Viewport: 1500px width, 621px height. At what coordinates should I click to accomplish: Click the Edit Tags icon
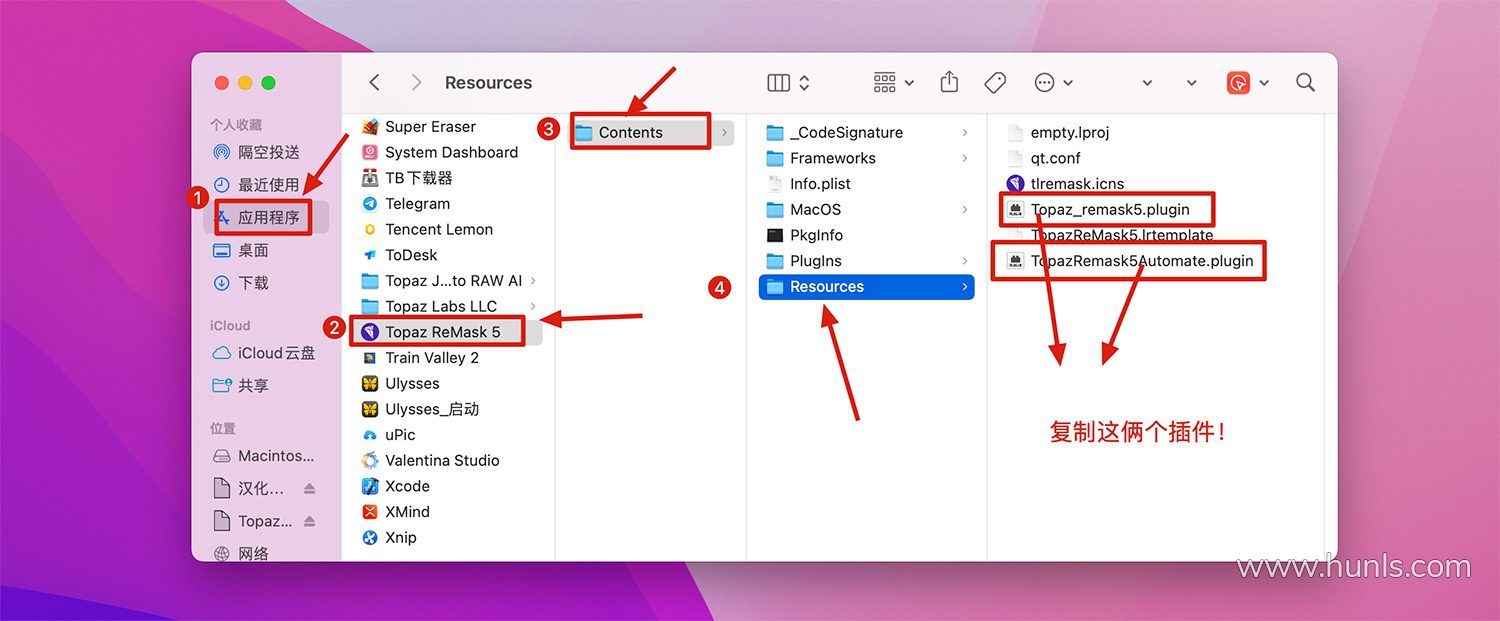(995, 83)
